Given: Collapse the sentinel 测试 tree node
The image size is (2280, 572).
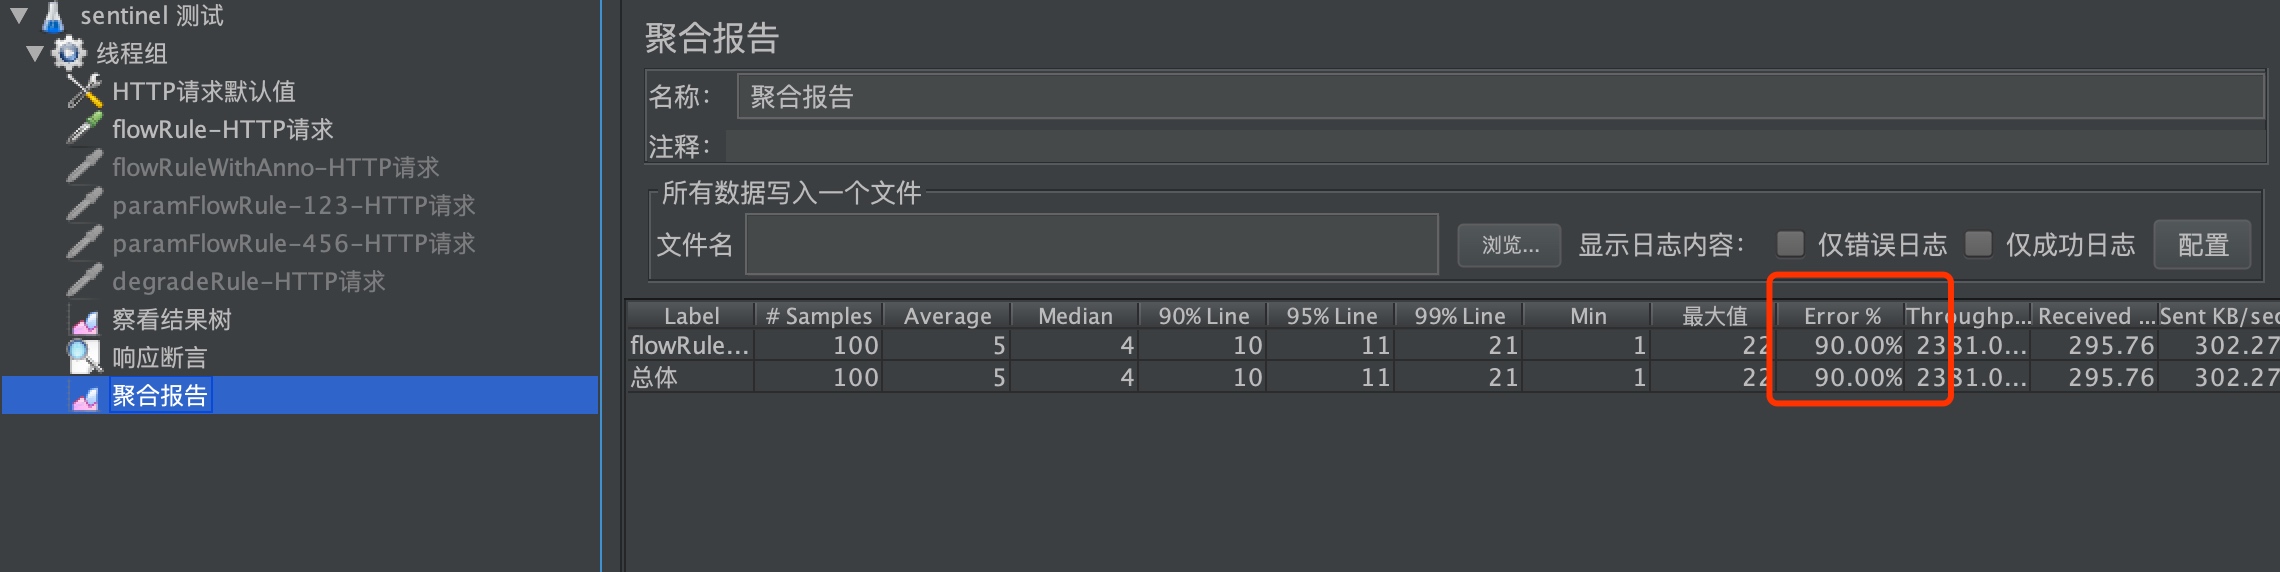Looking at the screenshot, I should [x=19, y=15].
